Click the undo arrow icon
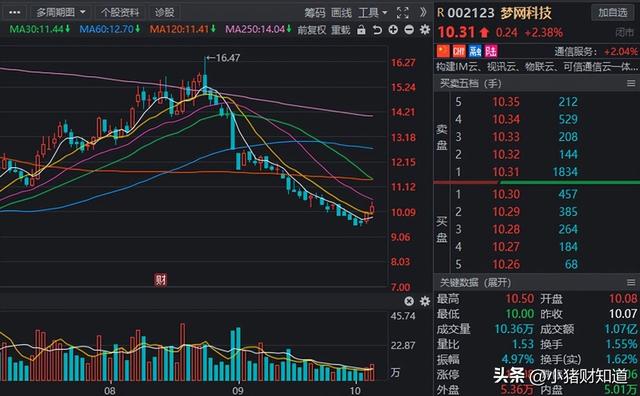 click(377, 29)
